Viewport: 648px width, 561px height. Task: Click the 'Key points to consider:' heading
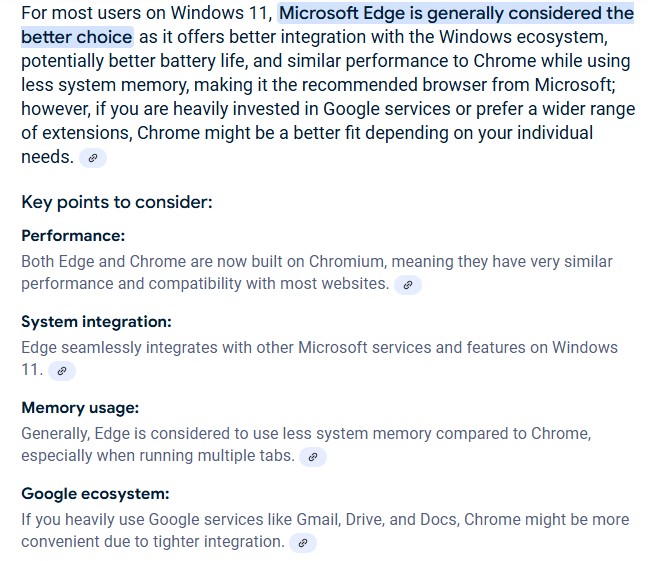click(117, 202)
